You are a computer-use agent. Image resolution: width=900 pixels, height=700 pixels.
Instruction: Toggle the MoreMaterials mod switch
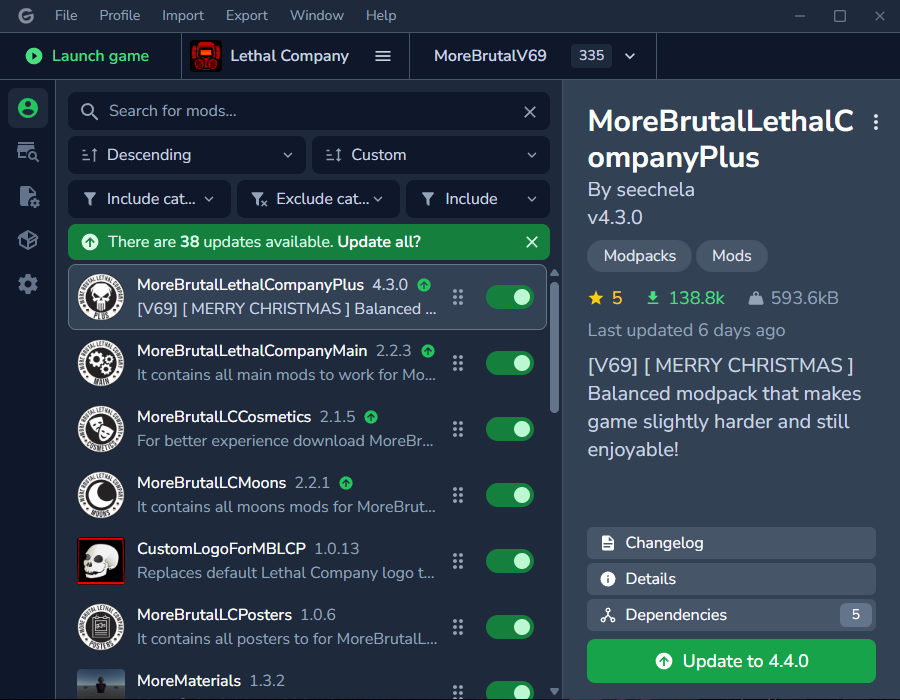click(x=510, y=690)
